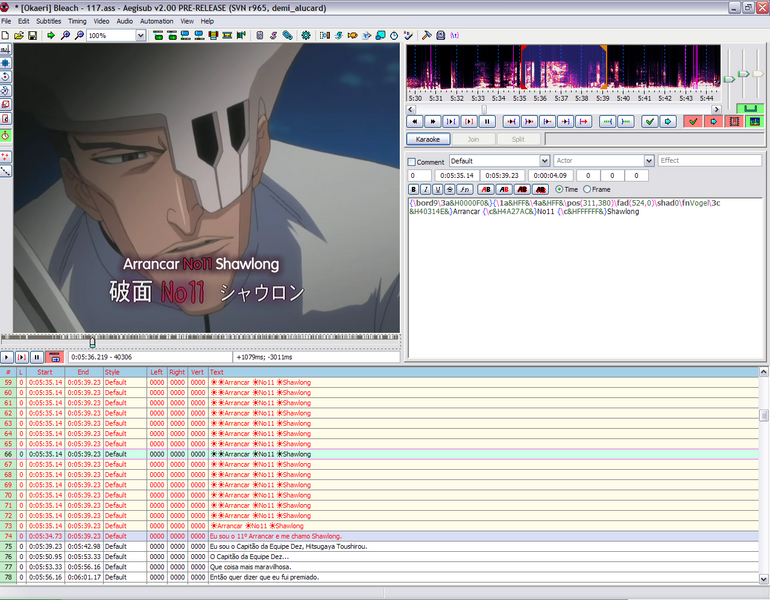Commit audio changes green checkmark button
This screenshot has height=600, width=770.
pyautogui.click(x=650, y=121)
